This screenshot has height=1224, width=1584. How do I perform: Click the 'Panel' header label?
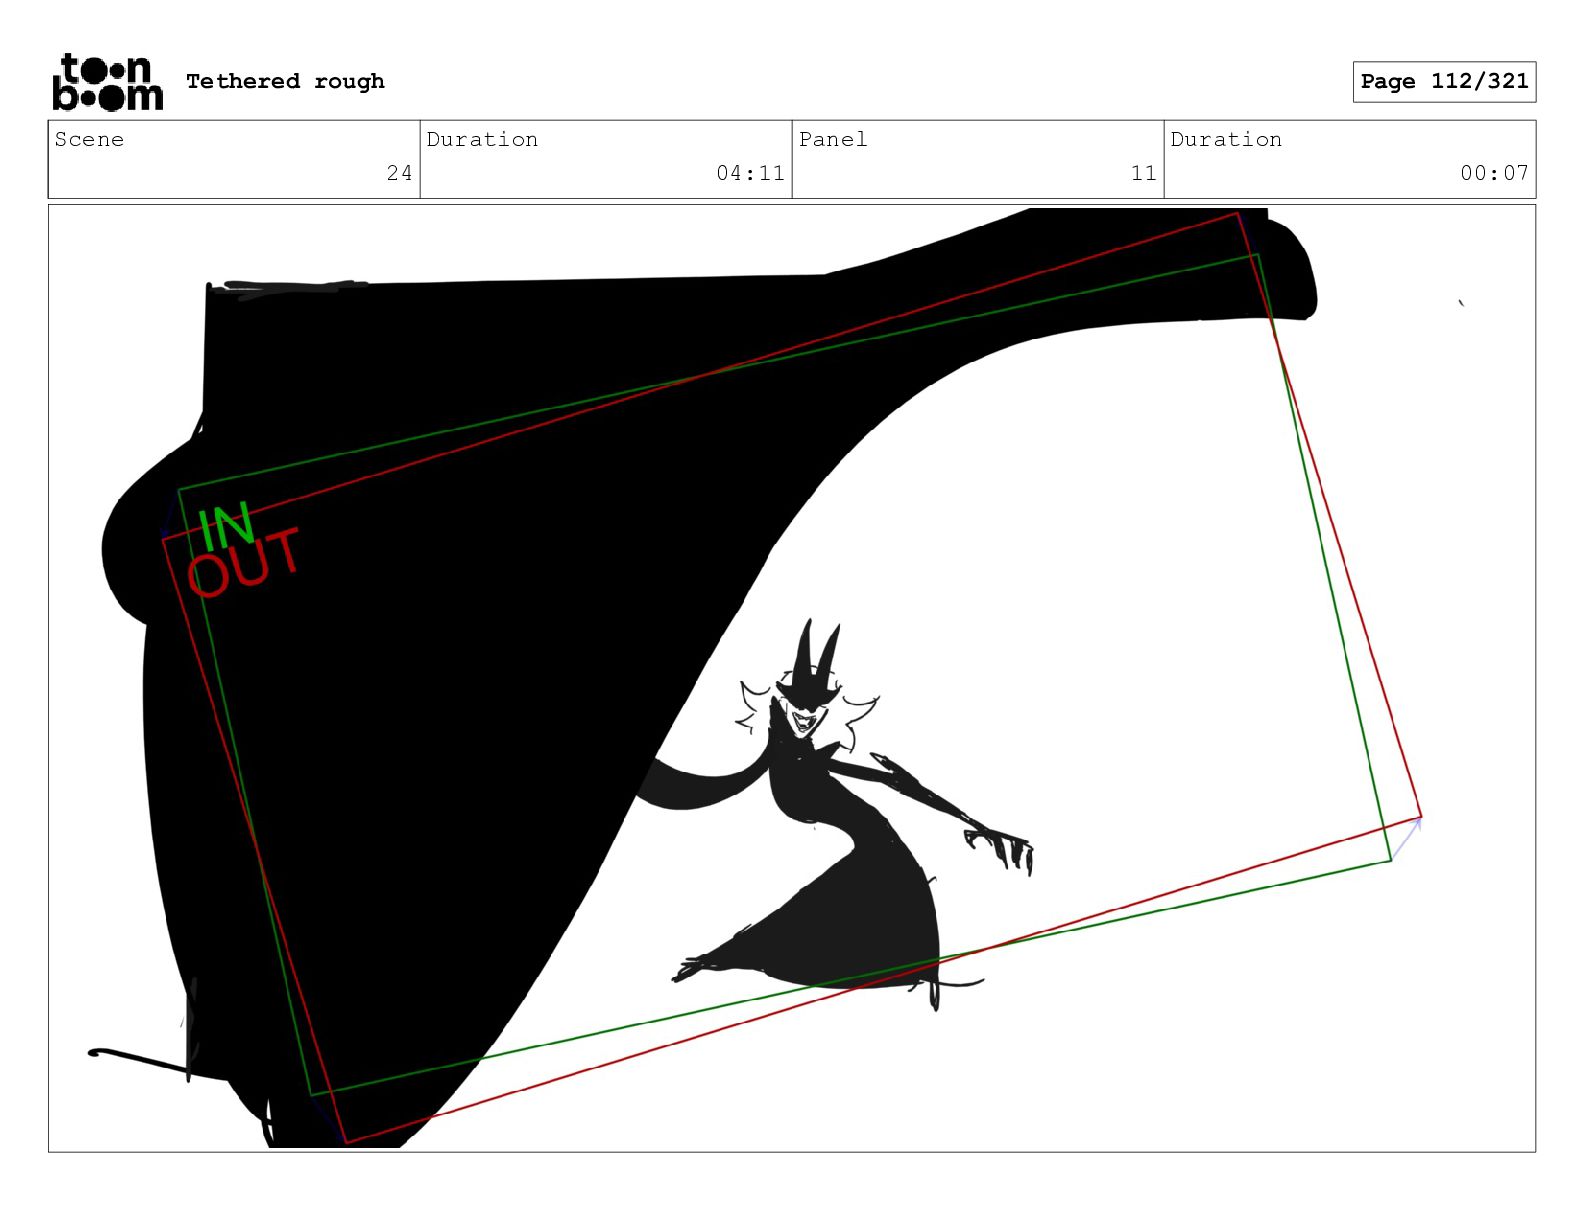coord(833,139)
